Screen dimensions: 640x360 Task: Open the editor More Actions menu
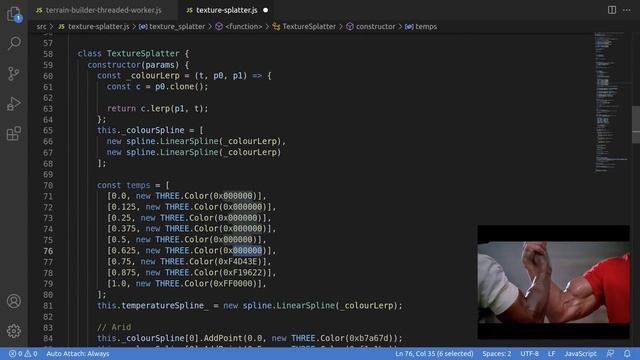click(x=627, y=10)
